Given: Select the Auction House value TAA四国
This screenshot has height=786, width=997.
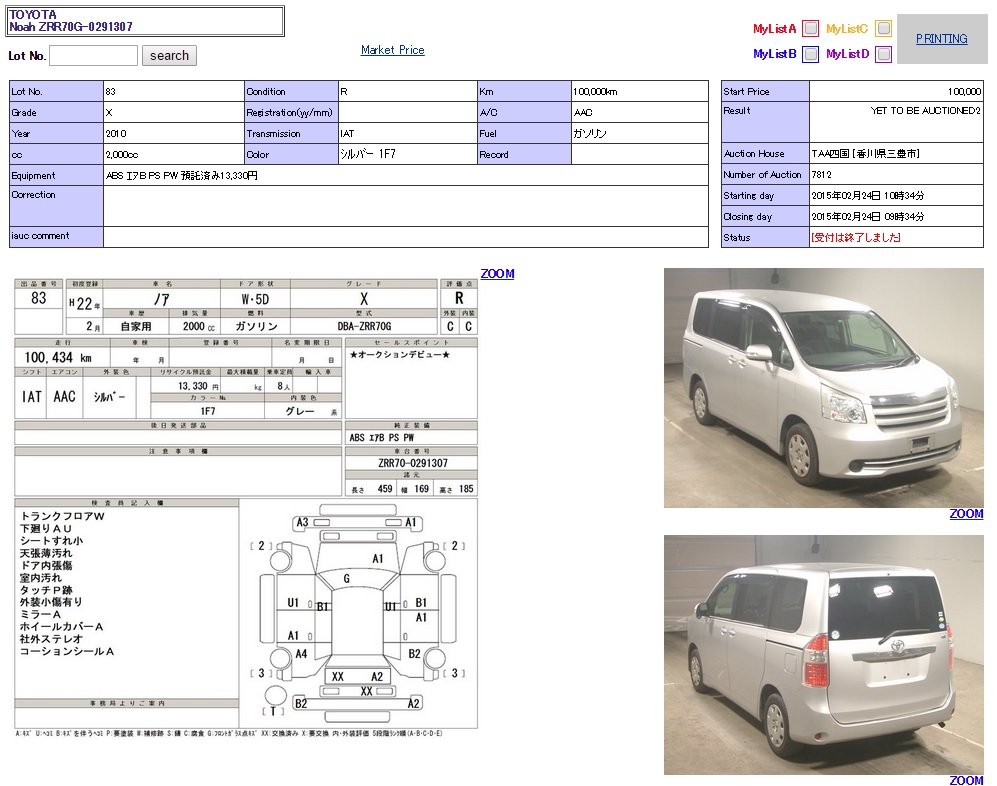Looking at the screenshot, I should point(865,154).
